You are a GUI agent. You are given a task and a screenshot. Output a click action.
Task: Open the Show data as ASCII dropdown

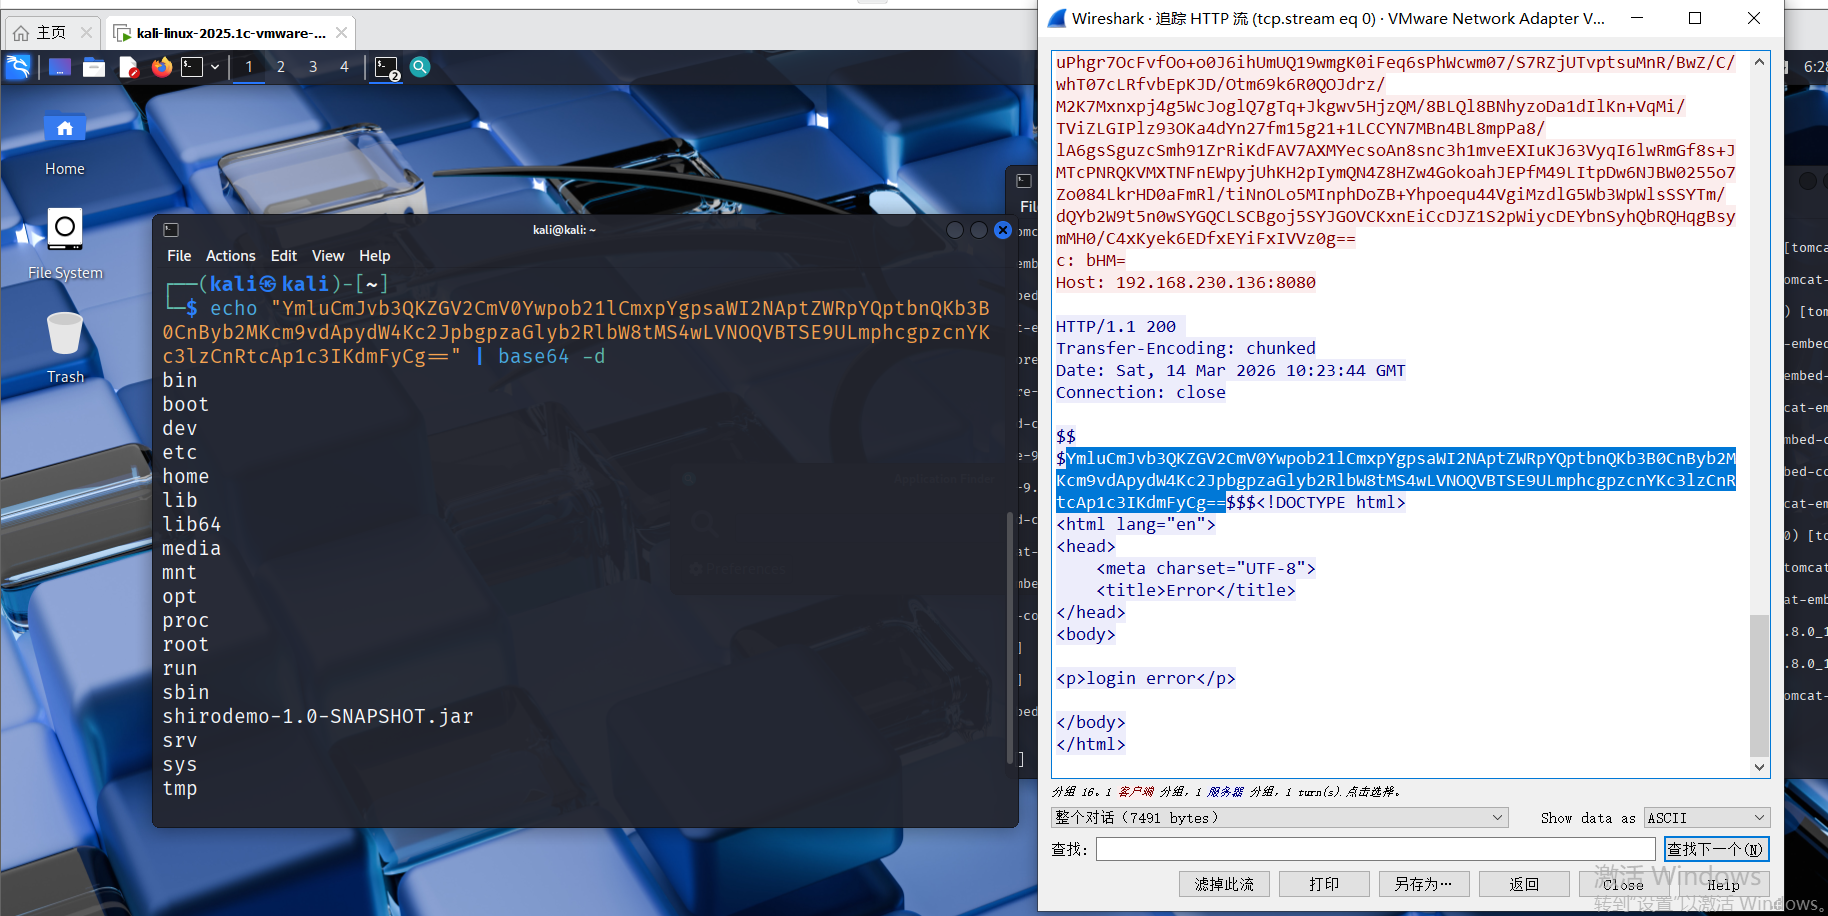coord(1707,818)
